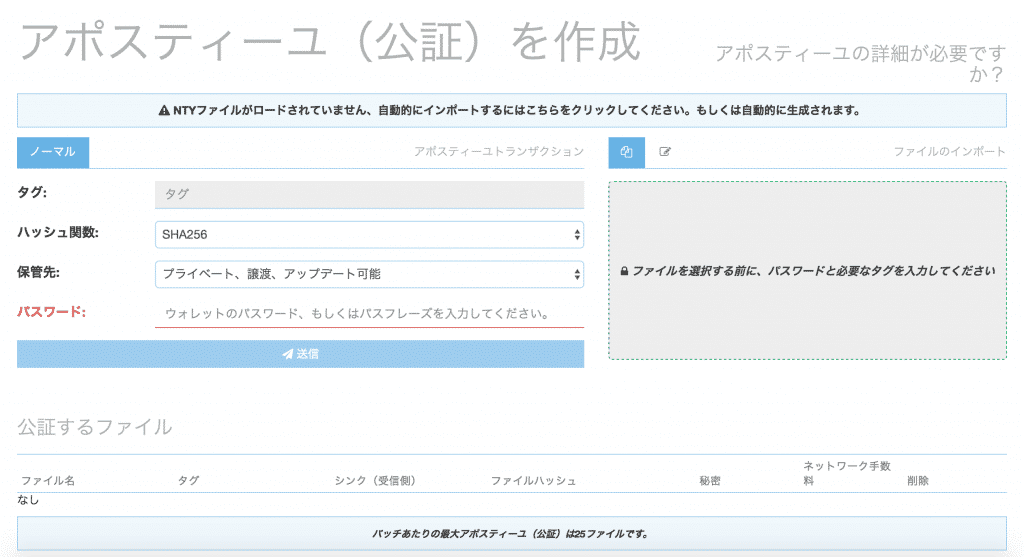Viewport: 1024px width, 557px height.
Task: Switch to the pencil edit tab icon
Action: pos(665,152)
